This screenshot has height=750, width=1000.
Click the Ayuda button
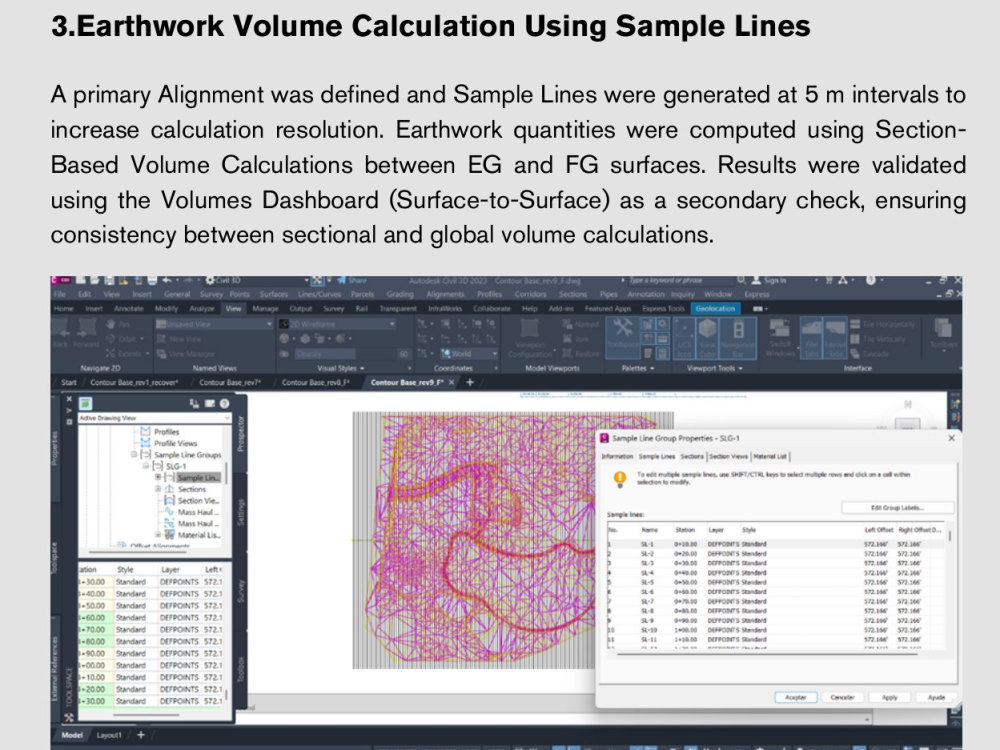click(936, 697)
